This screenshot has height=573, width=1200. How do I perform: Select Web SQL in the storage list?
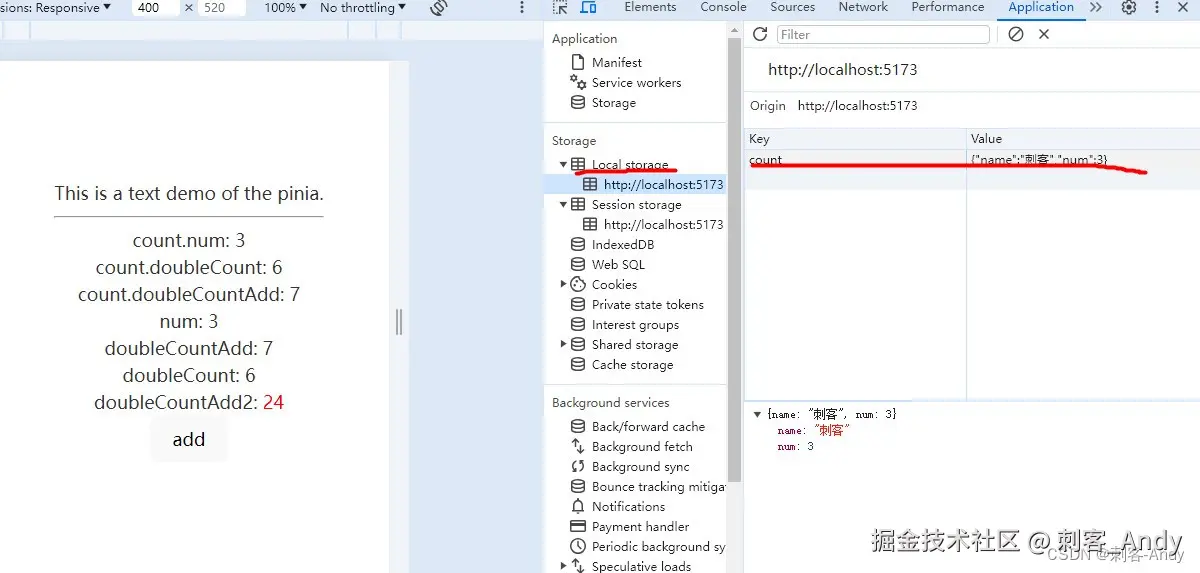[618, 264]
